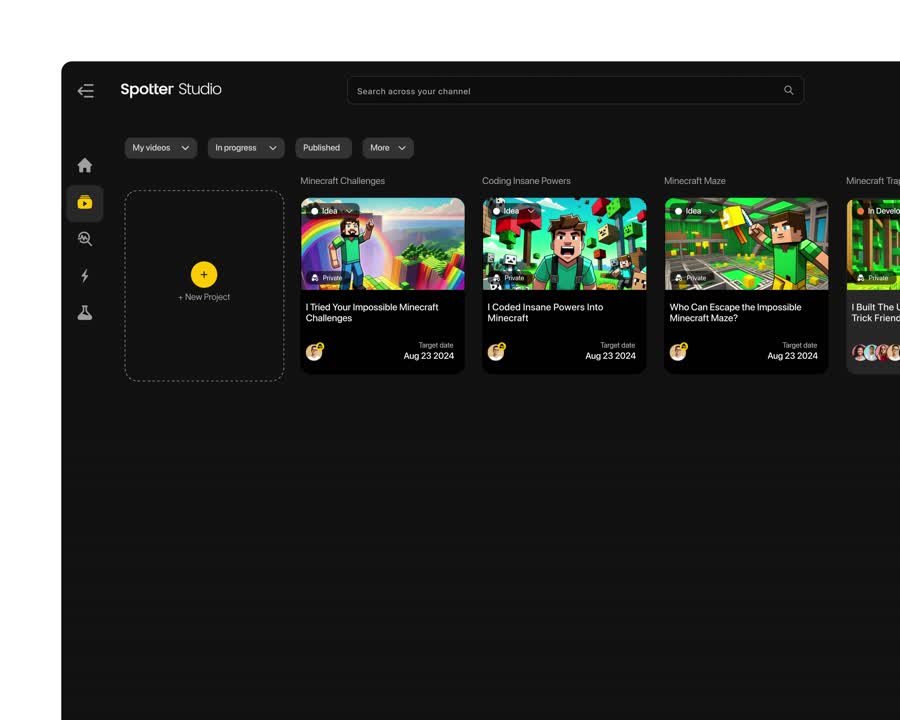Click the + New Project label

point(204,297)
